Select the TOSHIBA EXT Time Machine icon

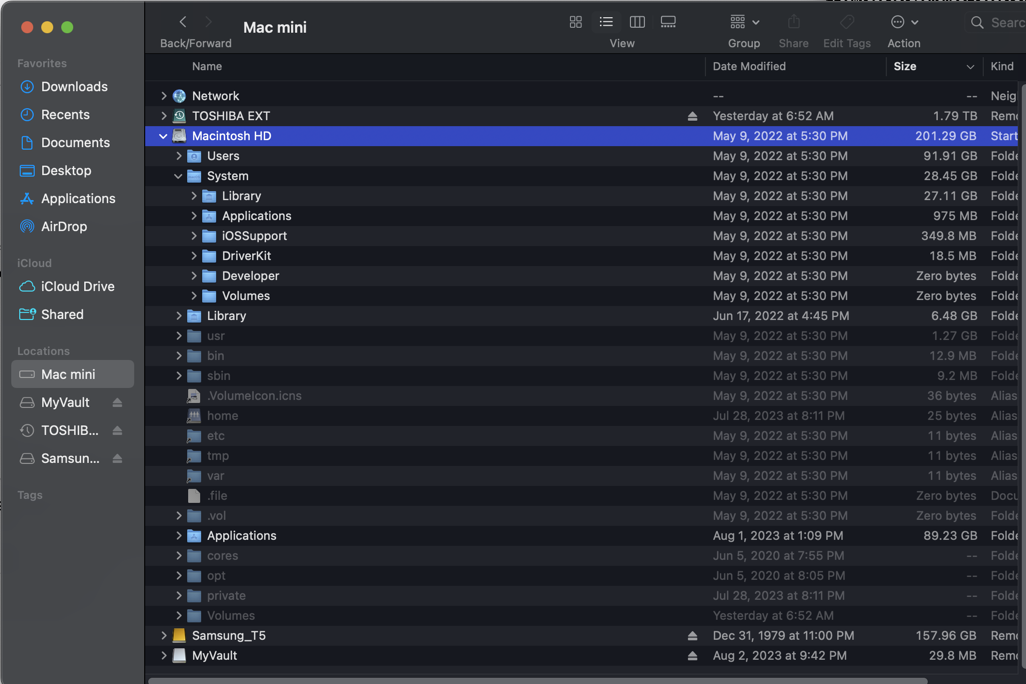coord(179,116)
